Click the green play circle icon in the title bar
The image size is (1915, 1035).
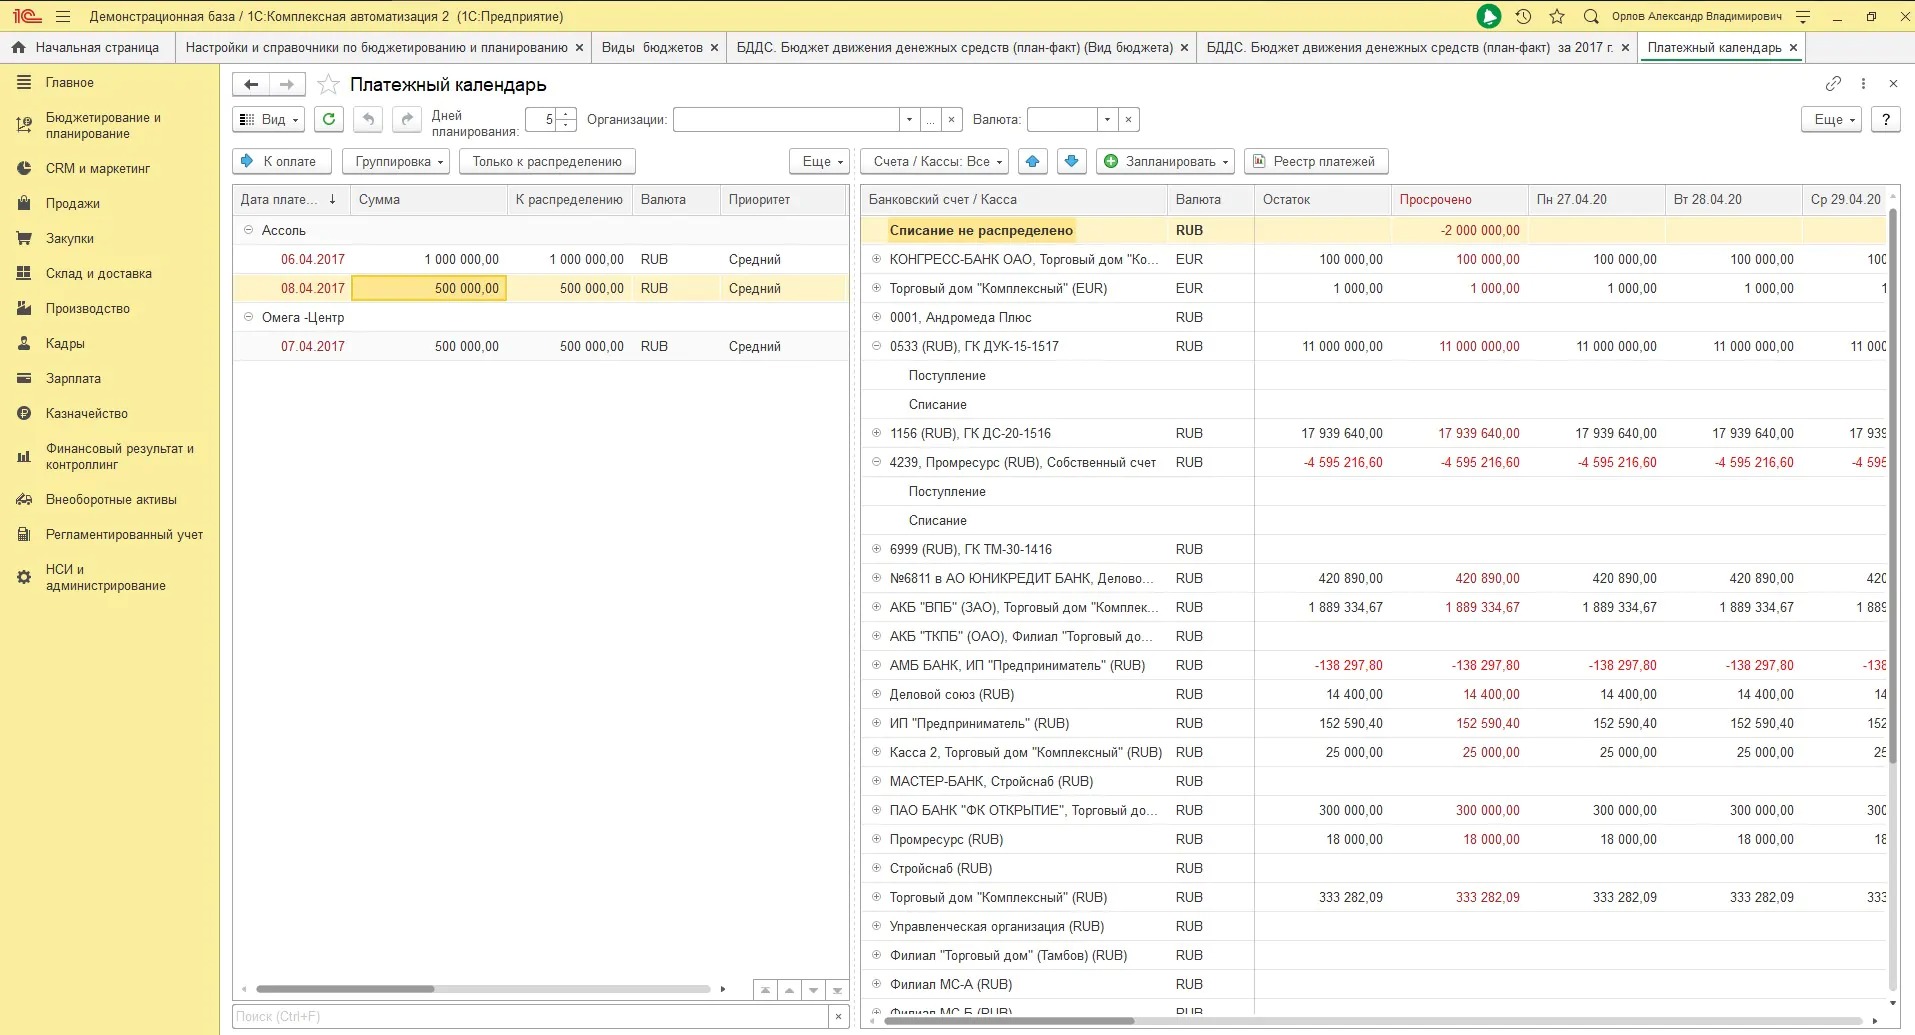click(x=1488, y=16)
